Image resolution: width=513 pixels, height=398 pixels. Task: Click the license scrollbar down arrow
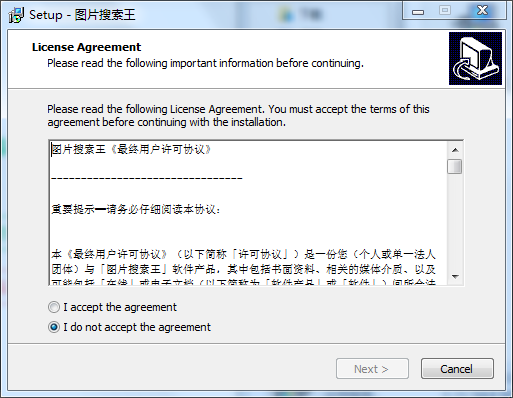tap(455, 277)
